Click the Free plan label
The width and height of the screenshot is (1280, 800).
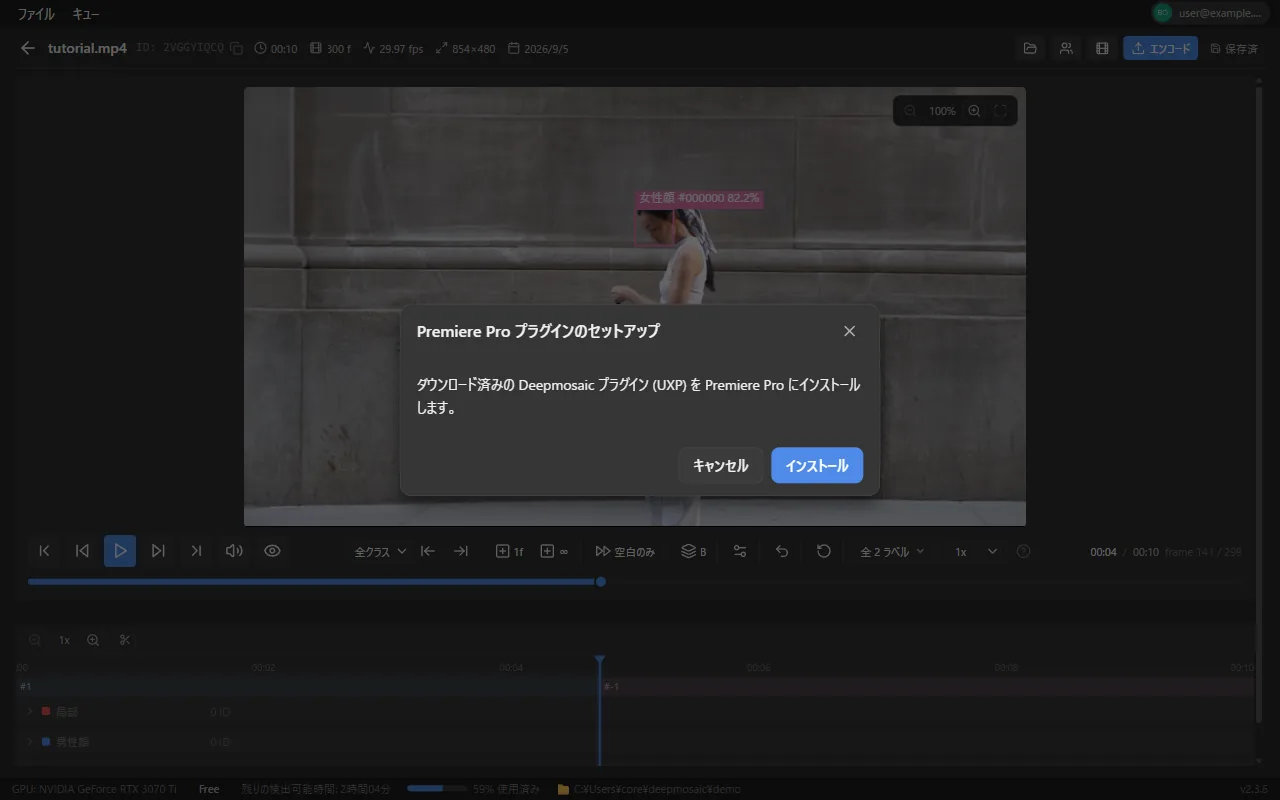coord(209,789)
